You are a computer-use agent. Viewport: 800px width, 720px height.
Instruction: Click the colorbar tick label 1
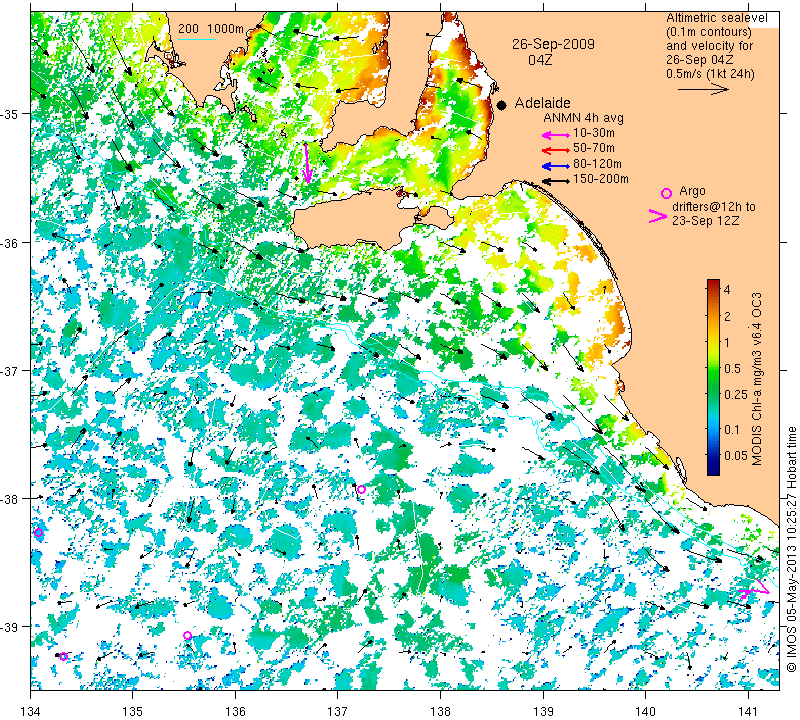point(727,342)
